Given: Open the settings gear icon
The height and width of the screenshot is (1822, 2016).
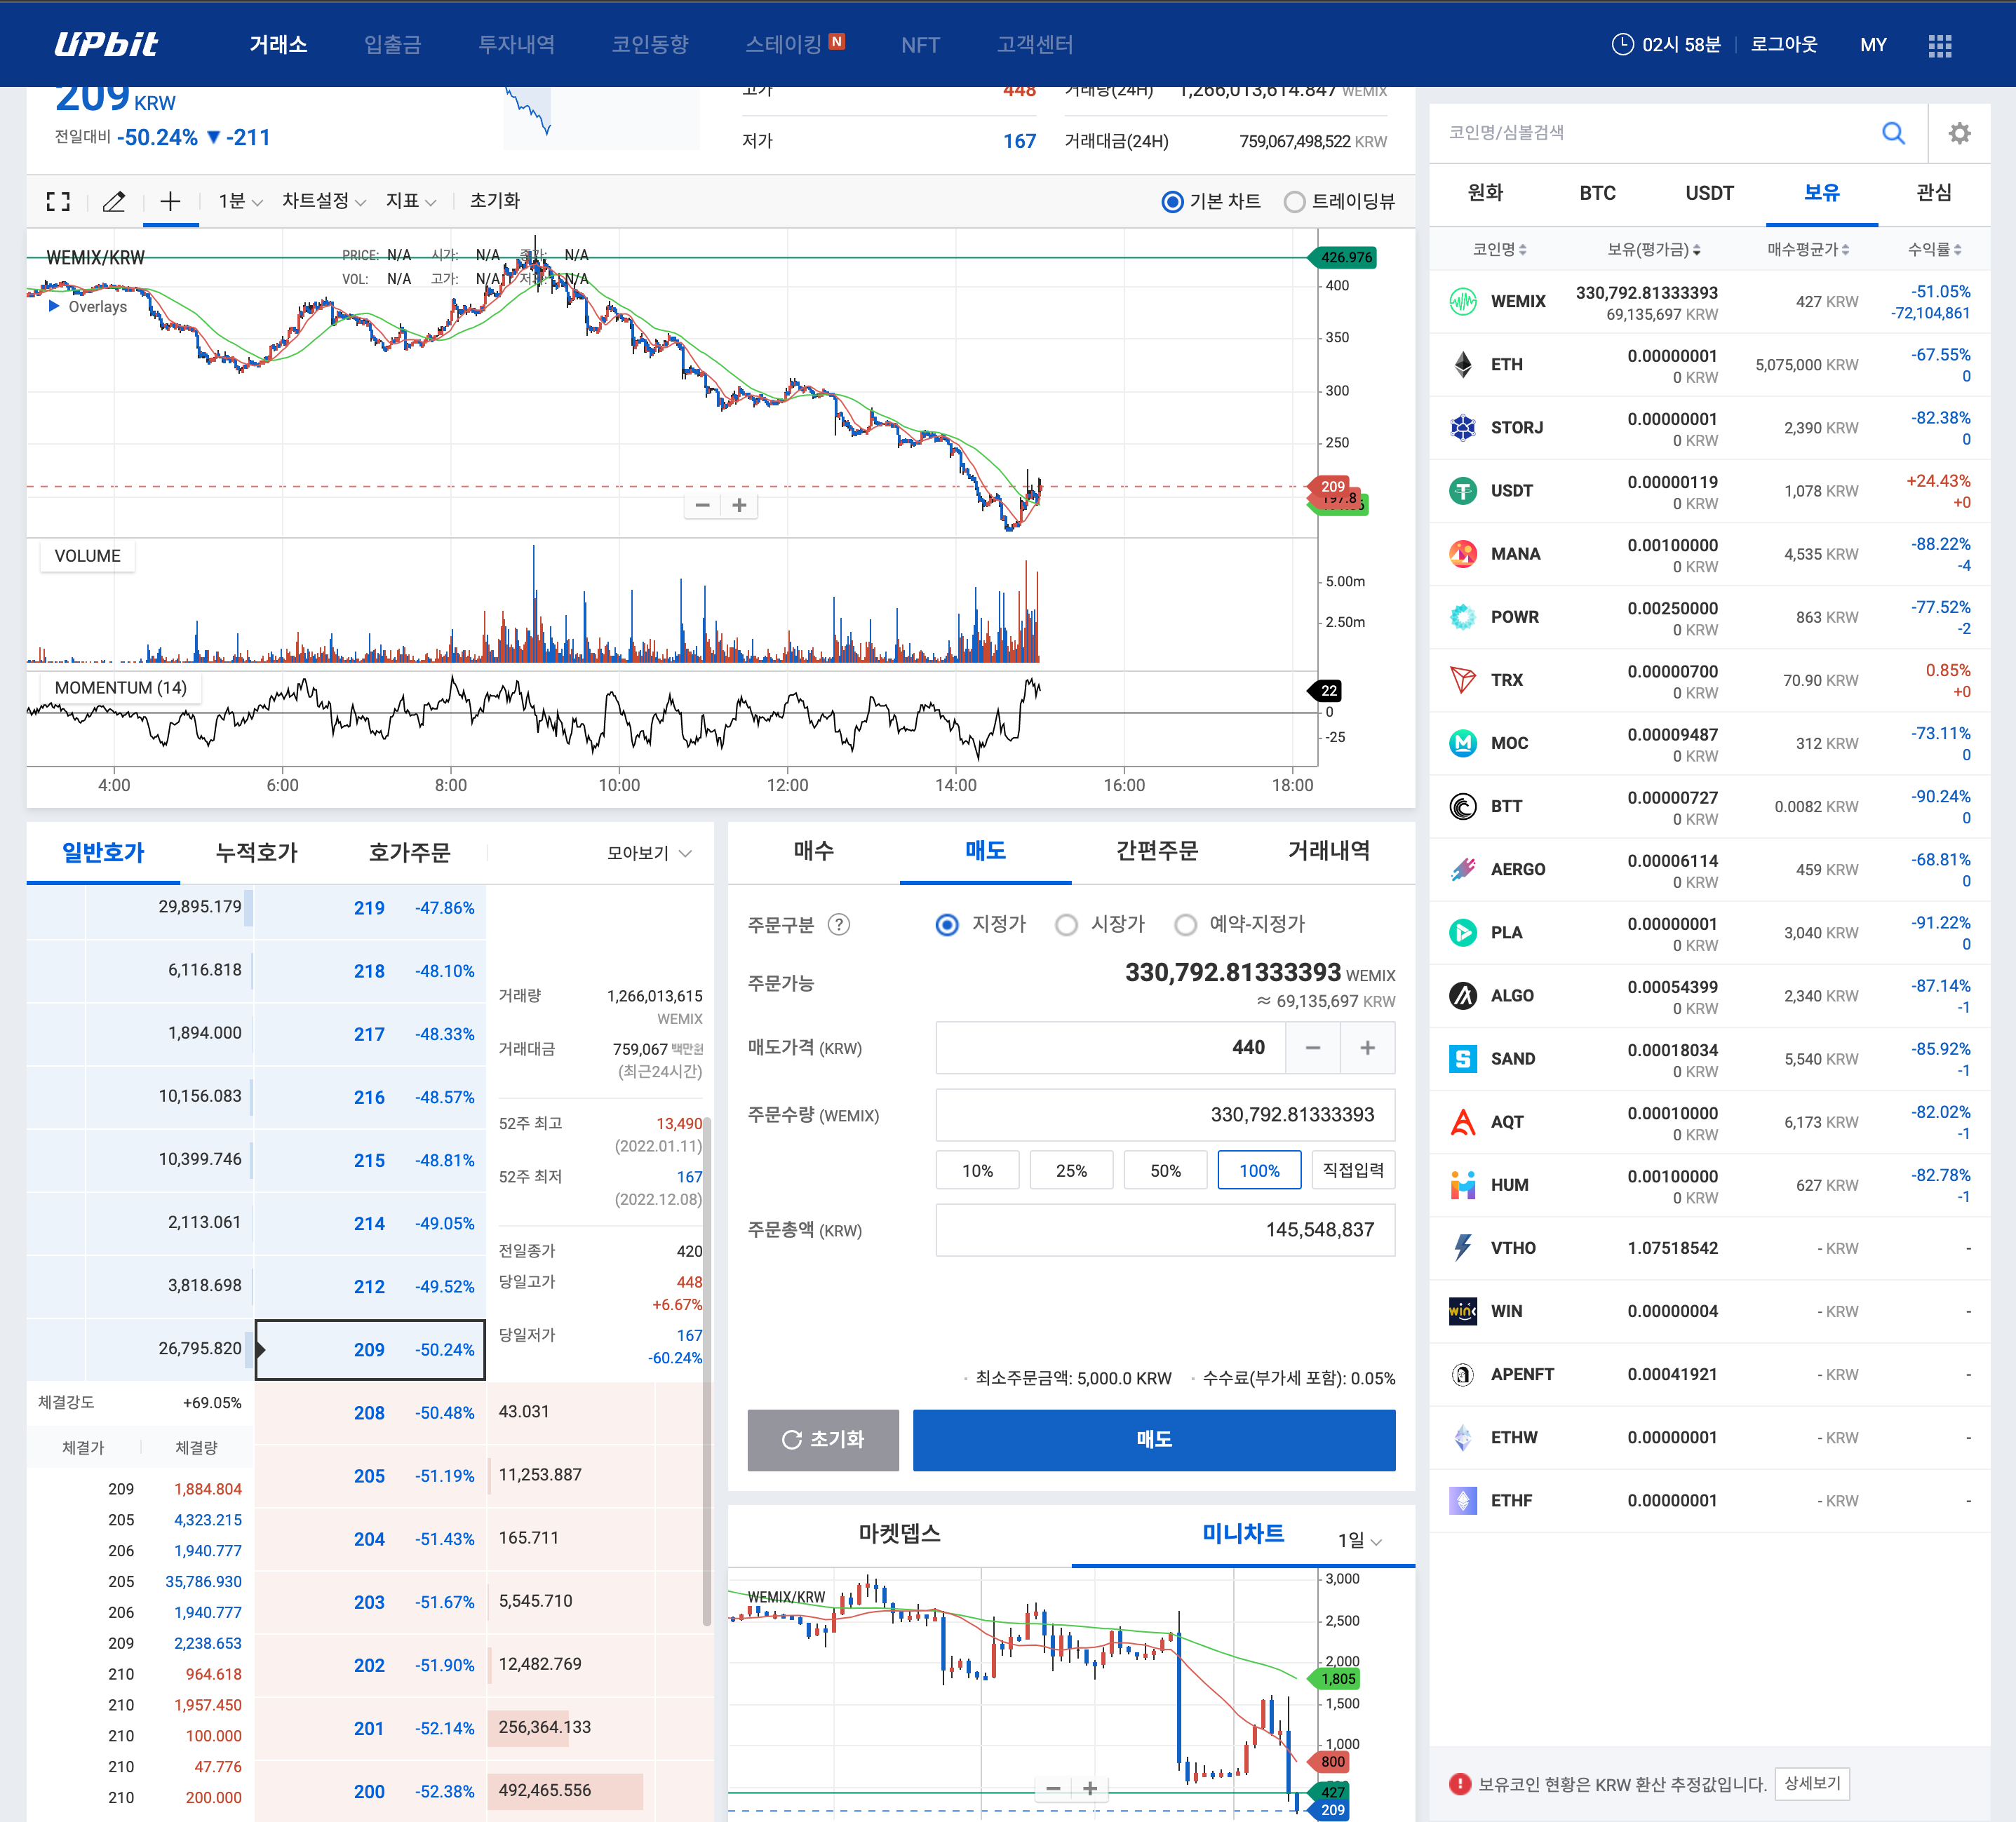Looking at the screenshot, I should (1959, 133).
